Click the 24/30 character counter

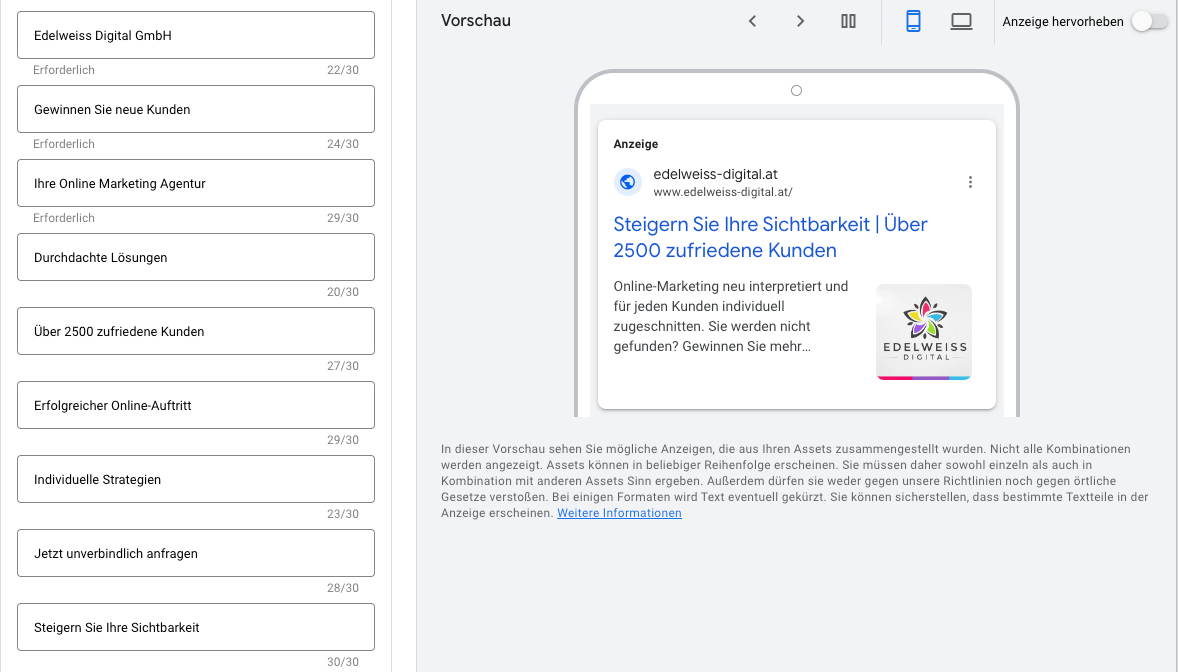click(343, 144)
